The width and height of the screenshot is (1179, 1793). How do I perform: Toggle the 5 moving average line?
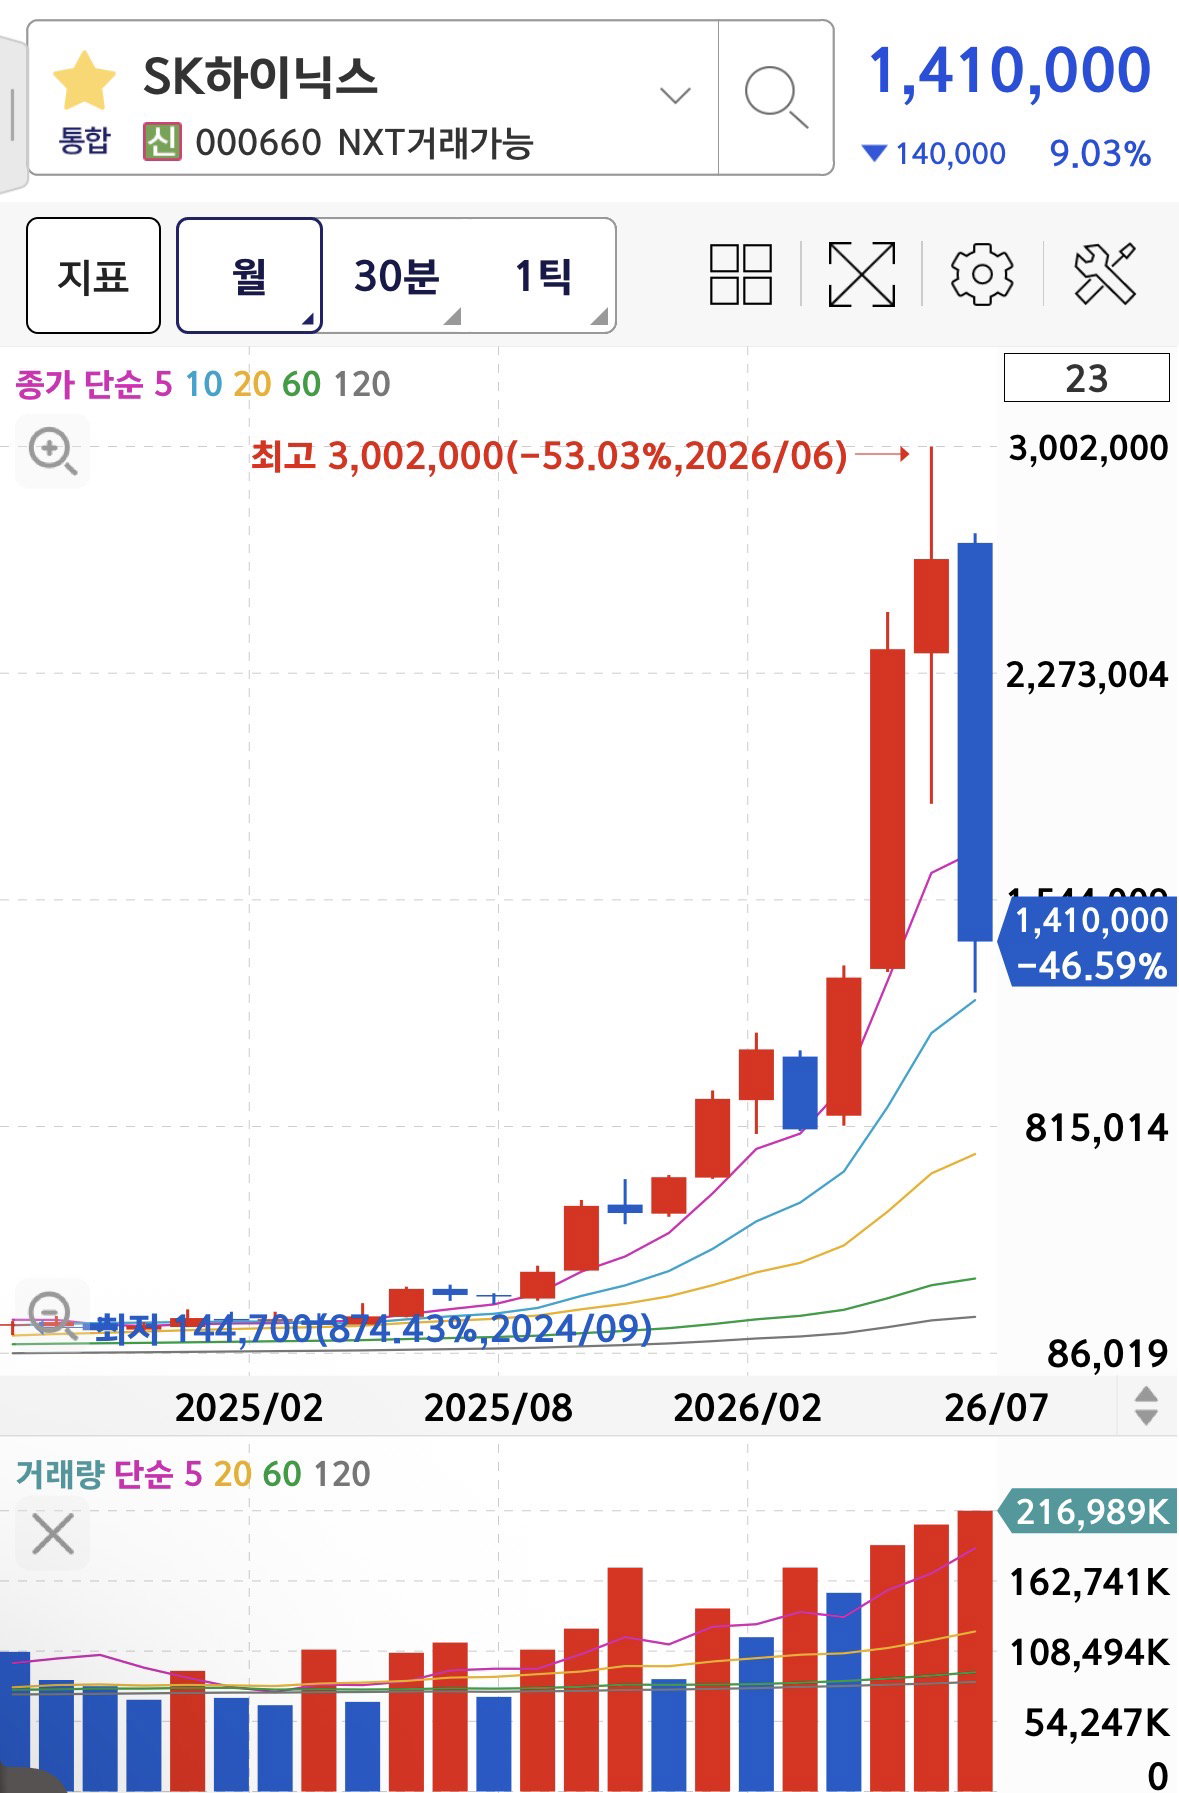coord(163,384)
